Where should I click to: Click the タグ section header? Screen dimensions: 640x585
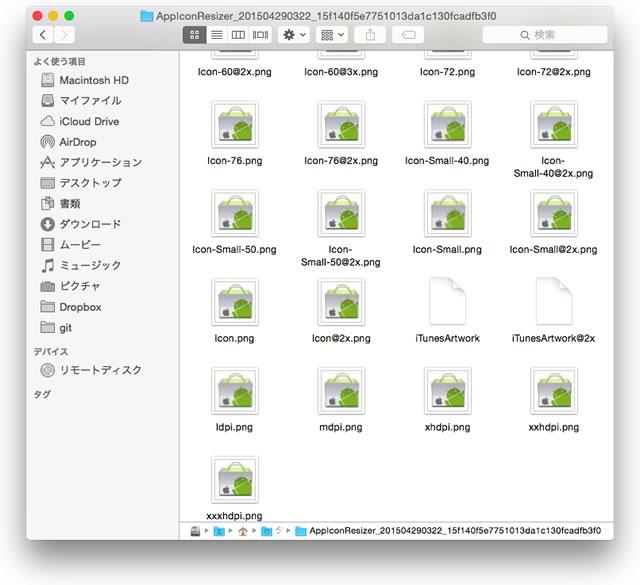pos(42,394)
